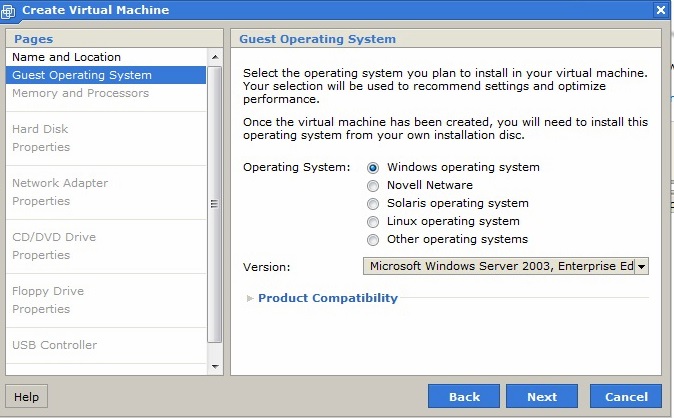Click Properties under Floppy Drive
The height and width of the screenshot is (418, 674).
pos(41,309)
